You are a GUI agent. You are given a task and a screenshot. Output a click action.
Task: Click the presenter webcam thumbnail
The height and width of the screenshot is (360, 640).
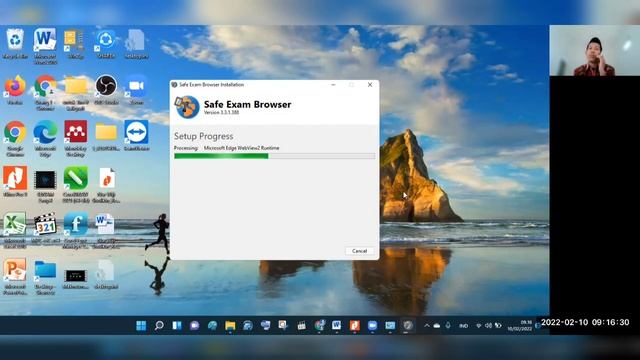tap(594, 51)
